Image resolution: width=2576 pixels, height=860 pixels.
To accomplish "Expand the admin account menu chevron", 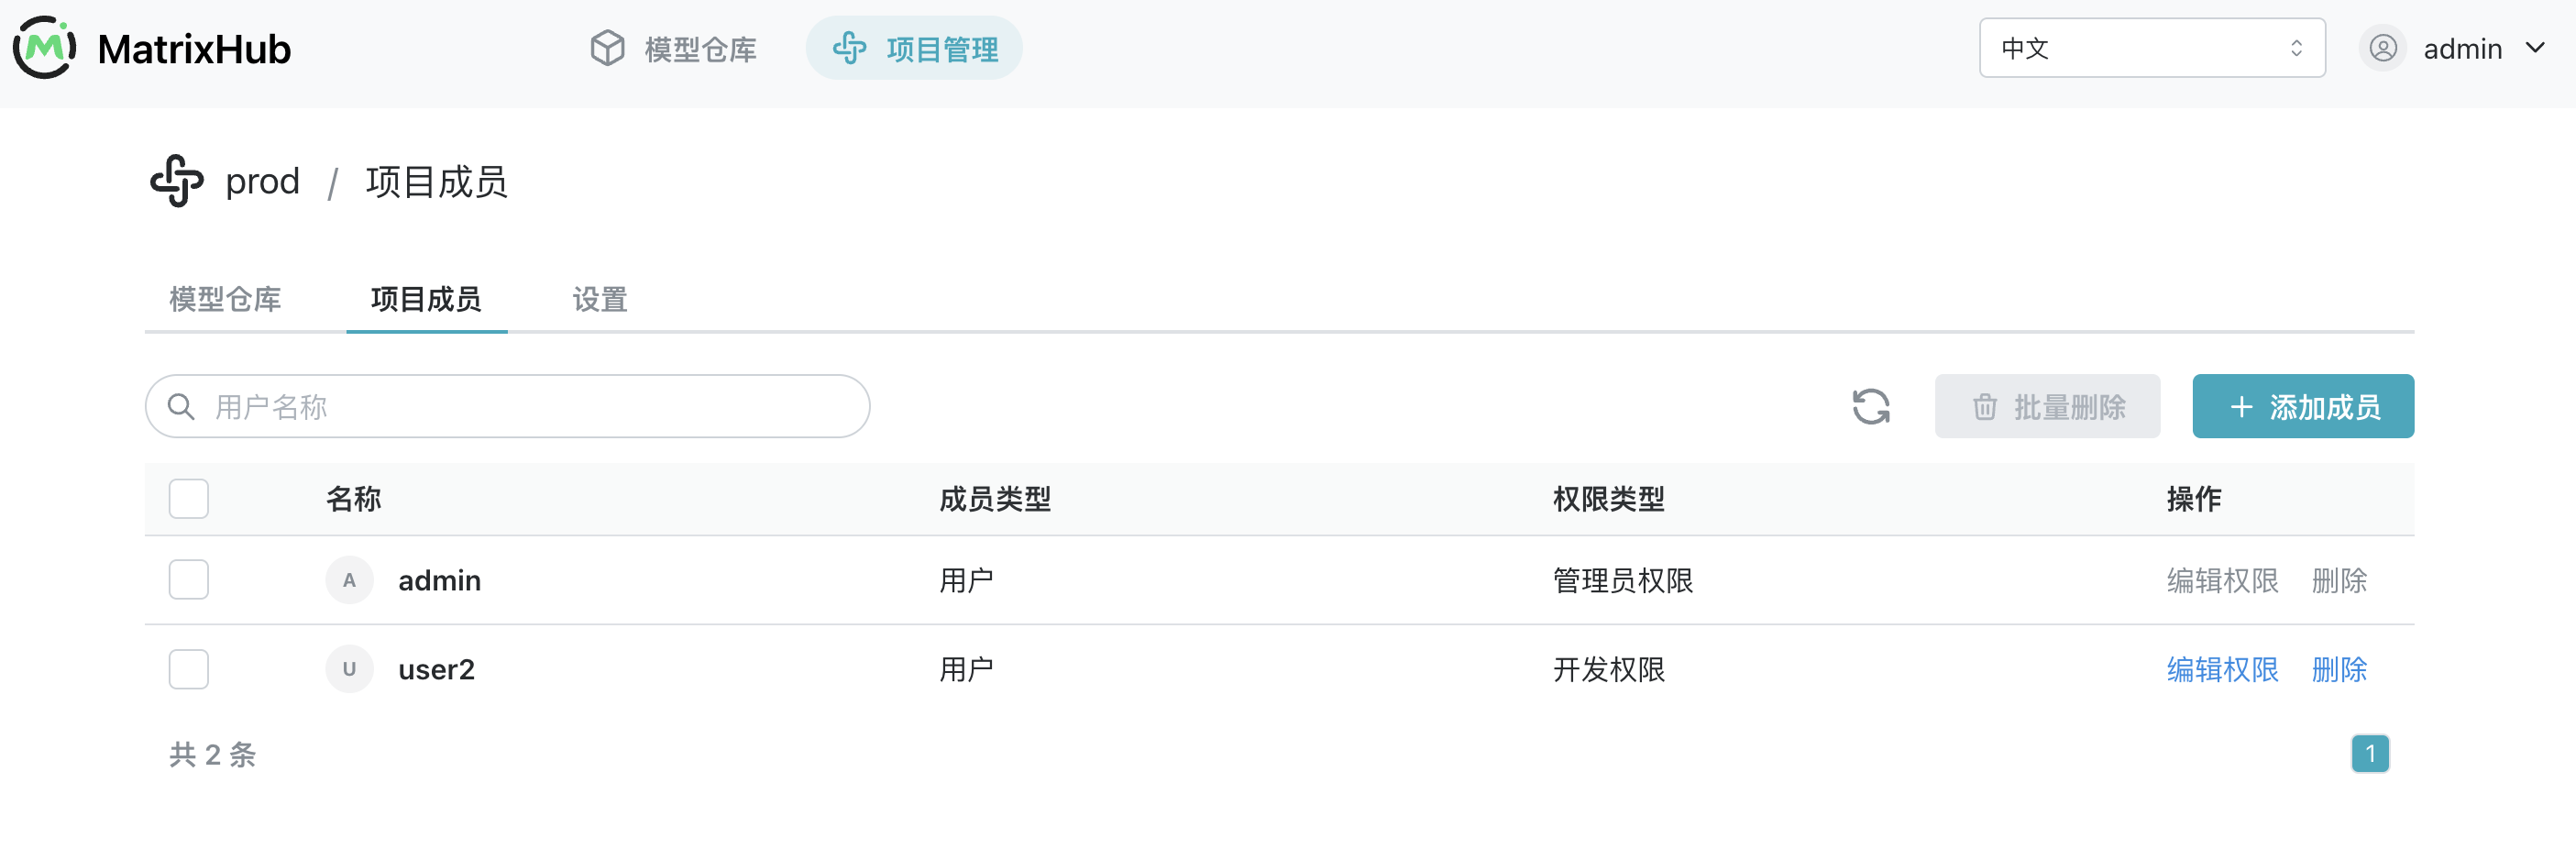I will pos(2535,48).
